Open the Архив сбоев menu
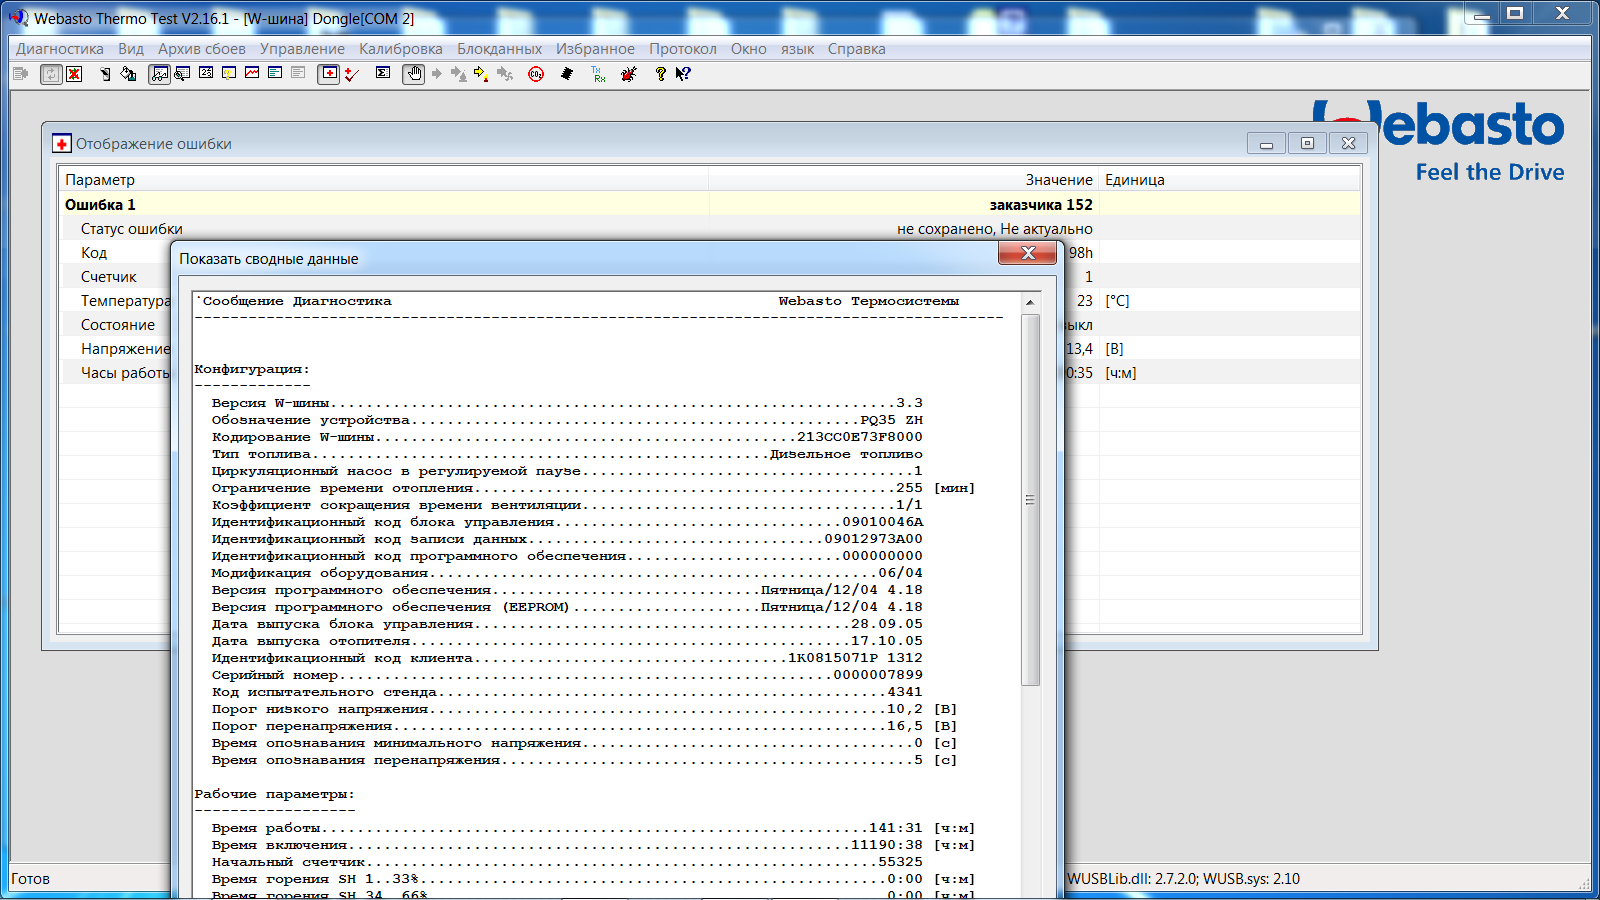Image resolution: width=1600 pixels, height=900 pixels. pyautogui.click(x=202, y=49)
